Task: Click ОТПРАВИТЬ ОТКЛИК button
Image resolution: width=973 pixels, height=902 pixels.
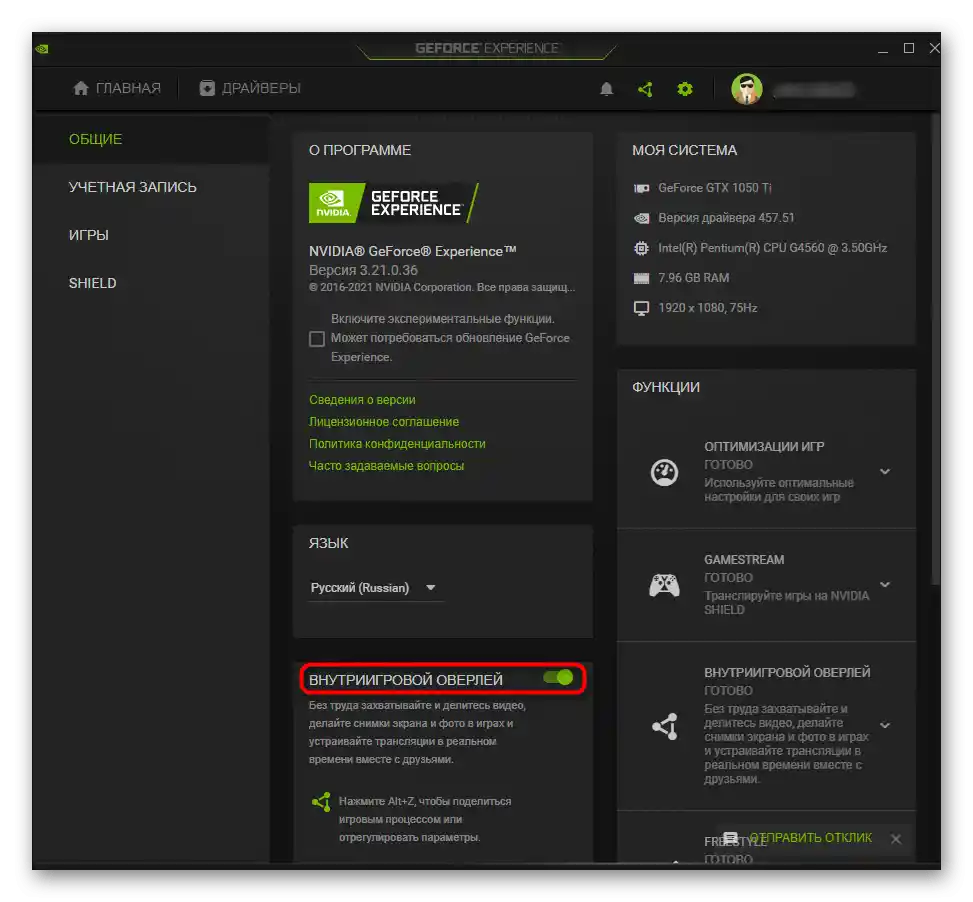Action: pos(810,838)
